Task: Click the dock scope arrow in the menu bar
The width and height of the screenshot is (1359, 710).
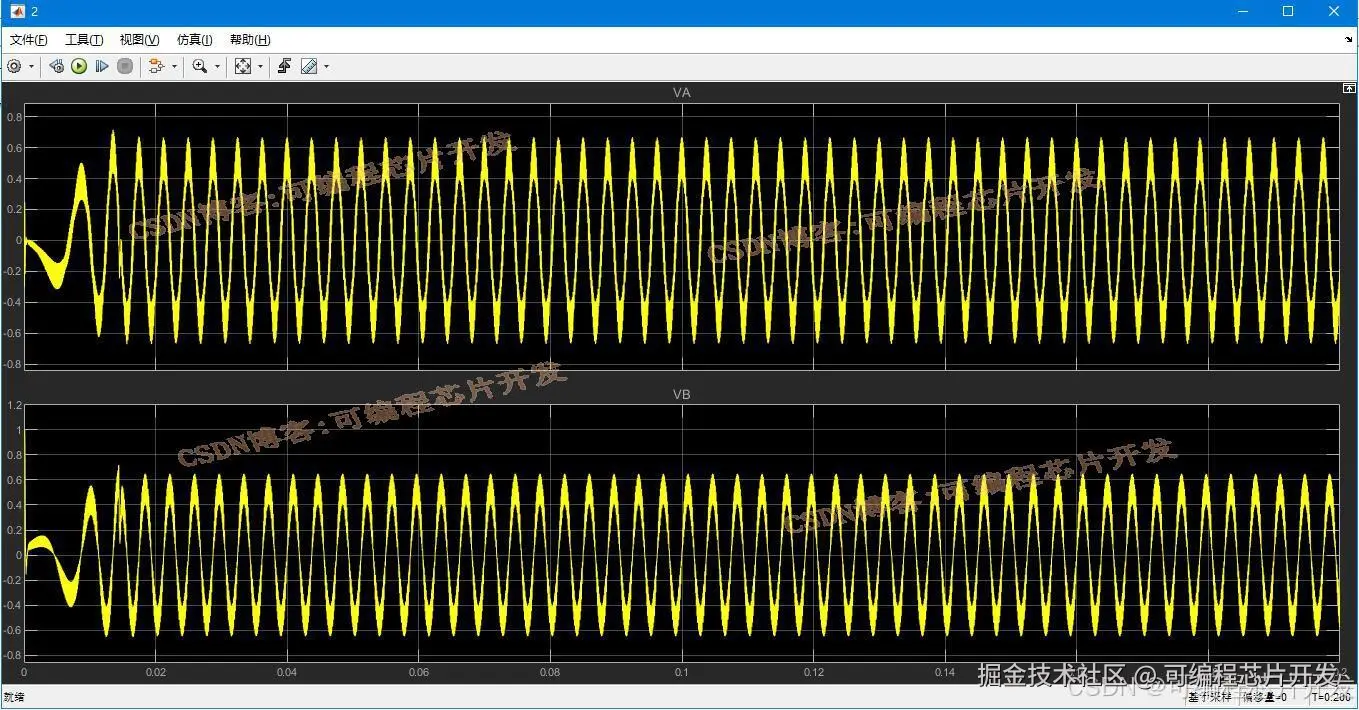Action: [1348, 40]
